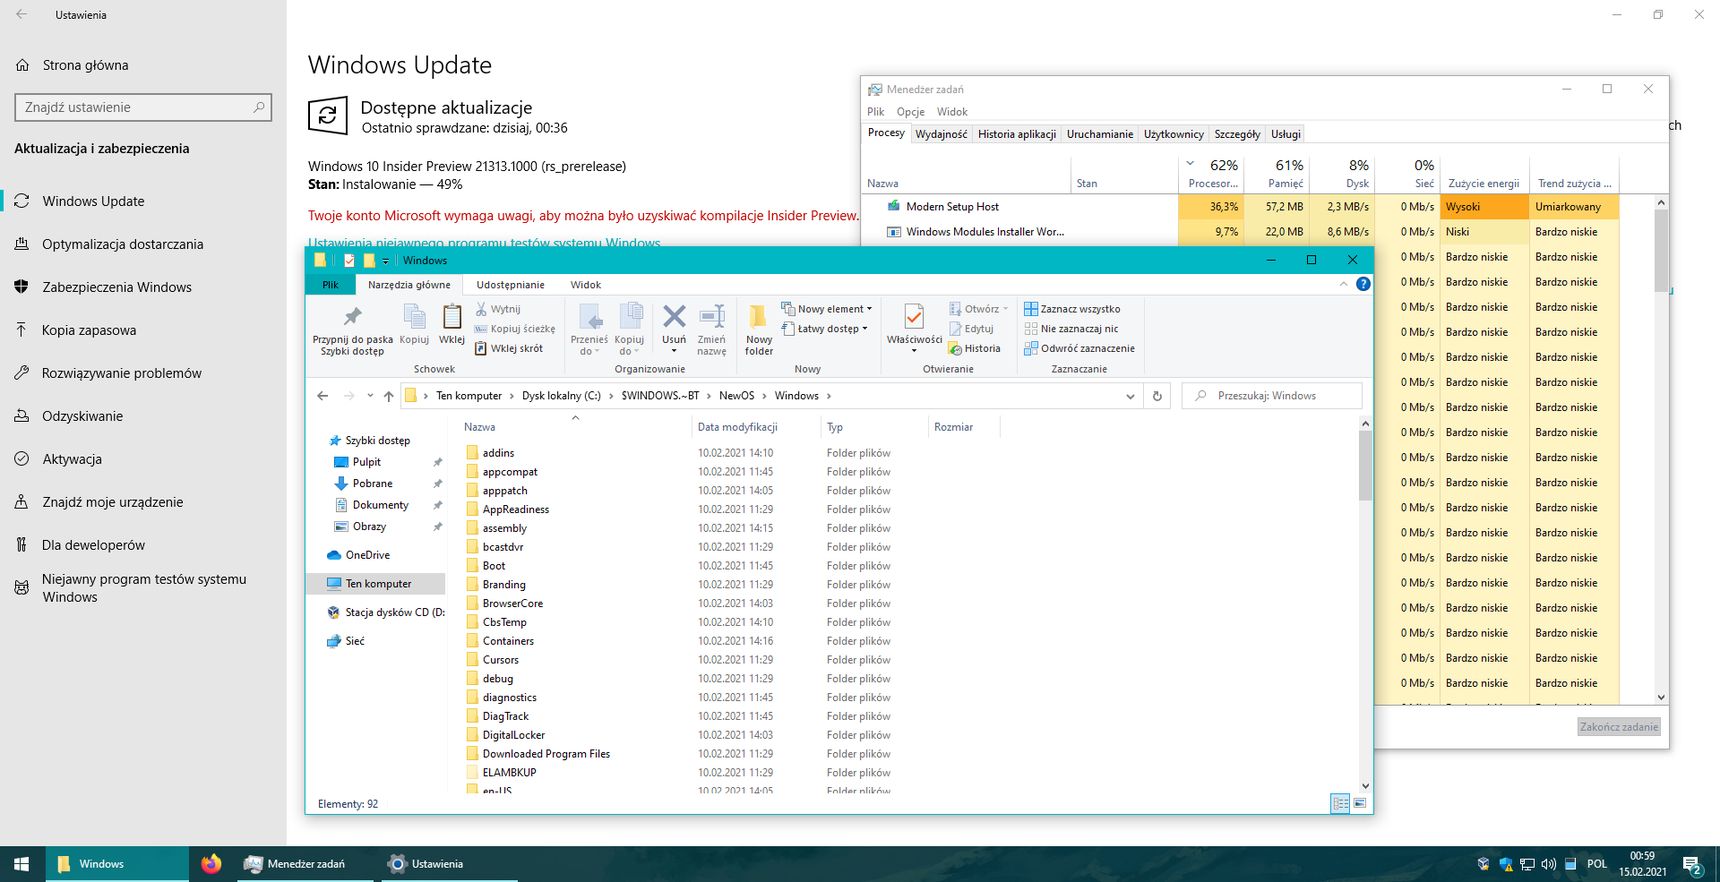
Task: Open the Explorer help question mark icon
Action: pos(1363,284)
